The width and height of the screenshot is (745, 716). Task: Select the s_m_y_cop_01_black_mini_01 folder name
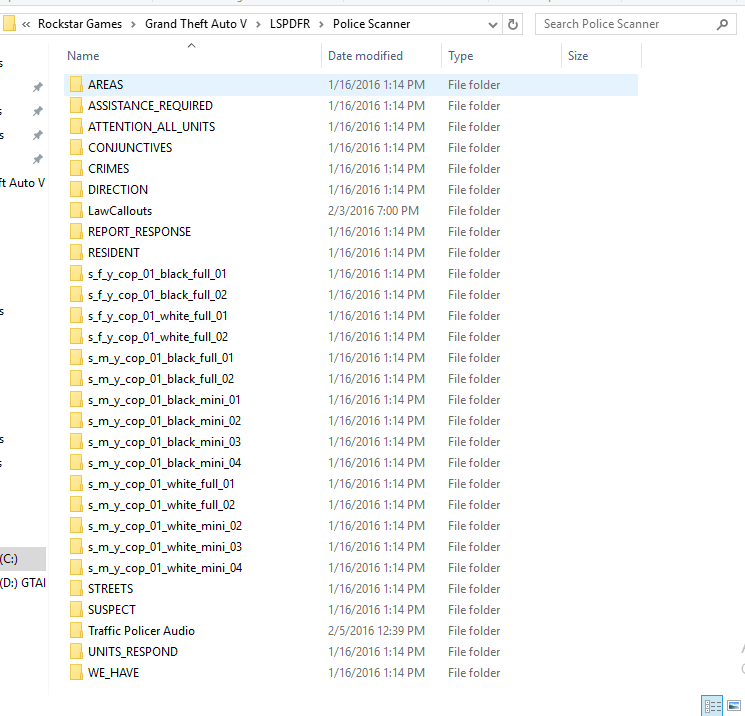point(164,400)
